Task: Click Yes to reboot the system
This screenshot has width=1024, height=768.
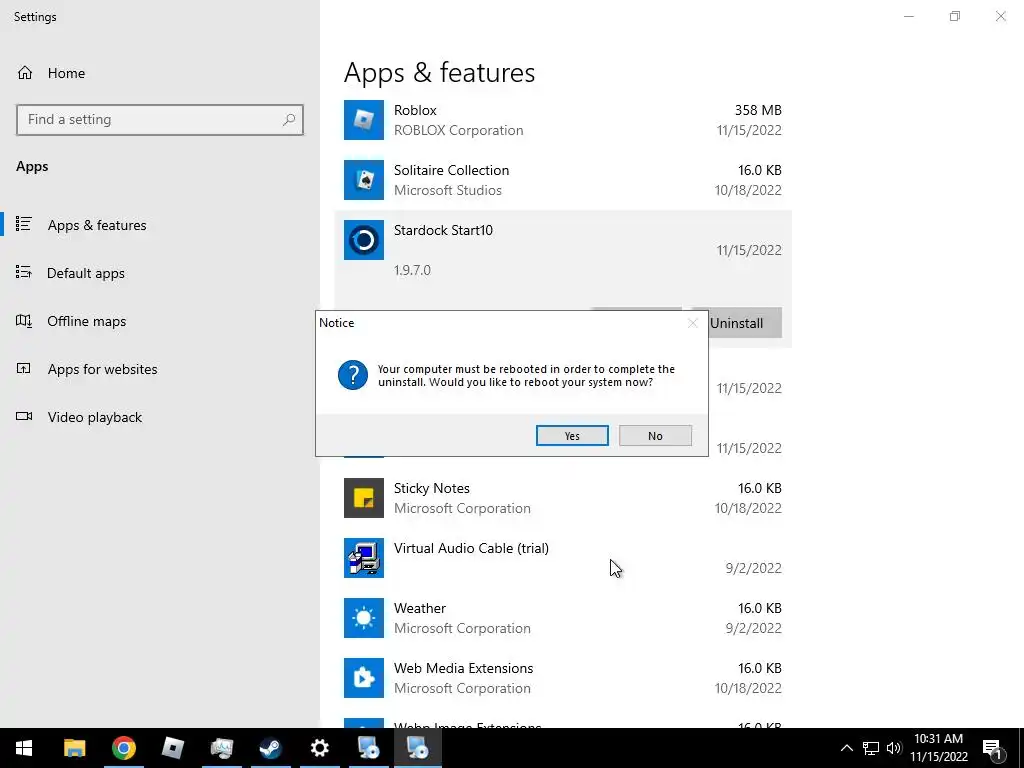Action: tap(572, 436)
